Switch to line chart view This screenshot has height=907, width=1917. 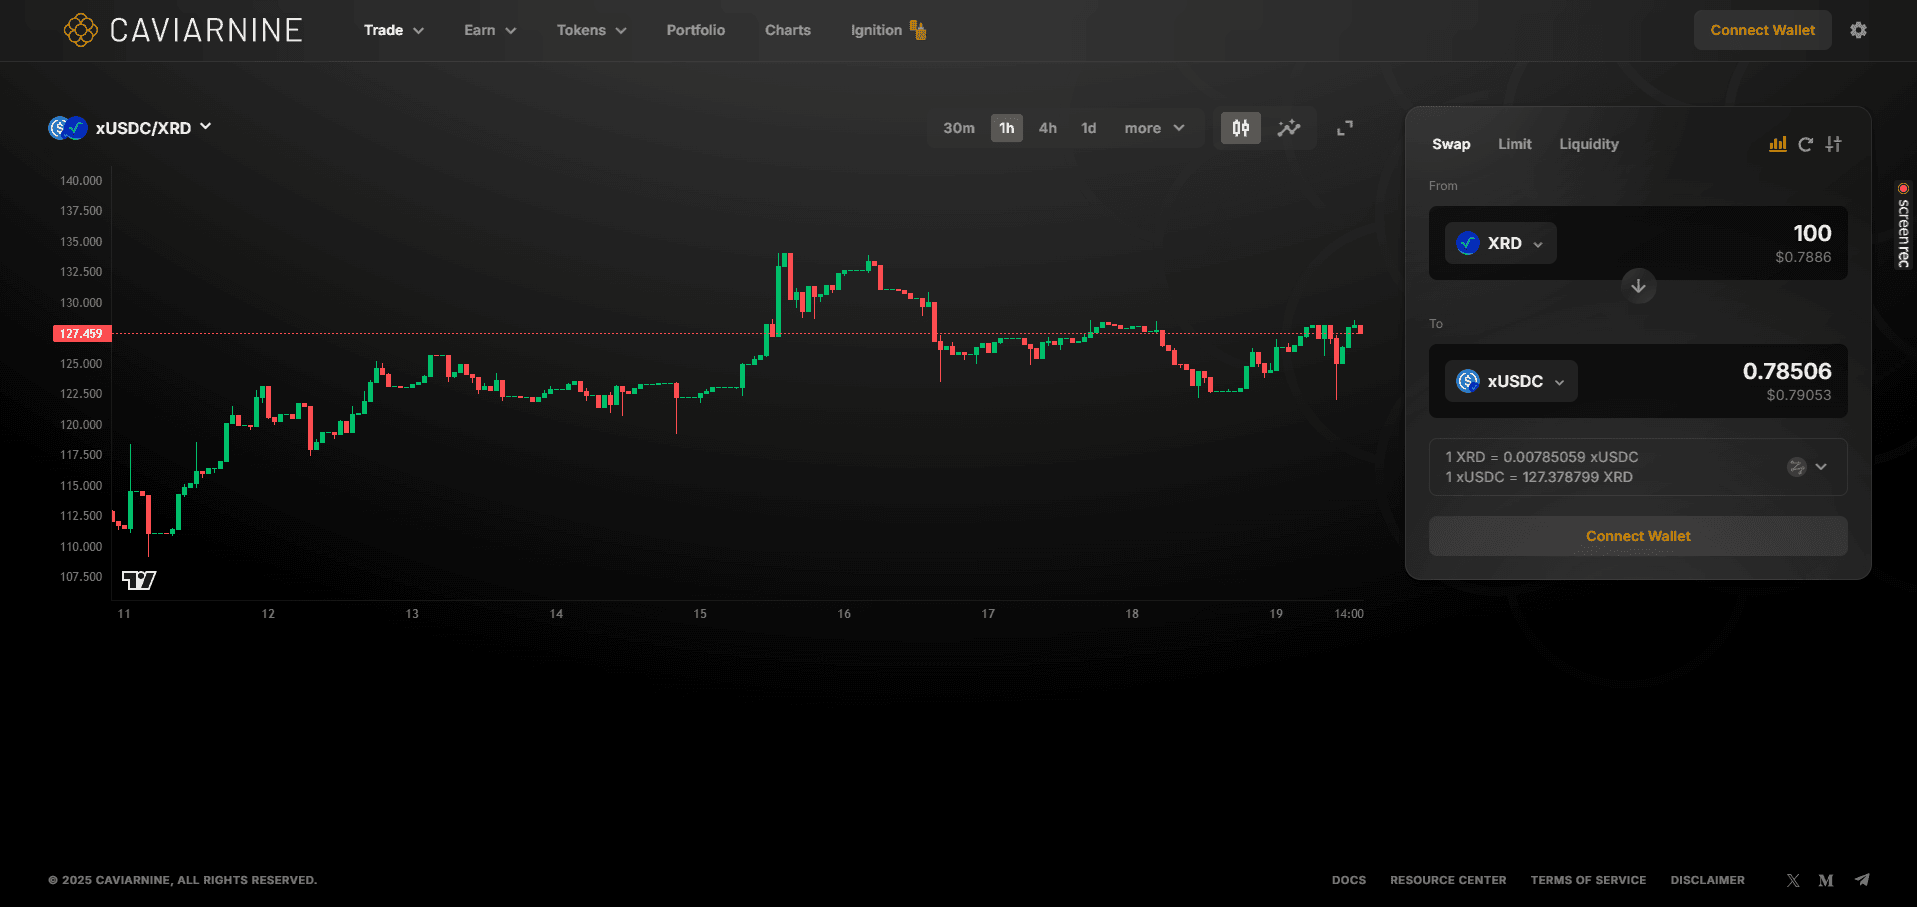click(1289, 128)
